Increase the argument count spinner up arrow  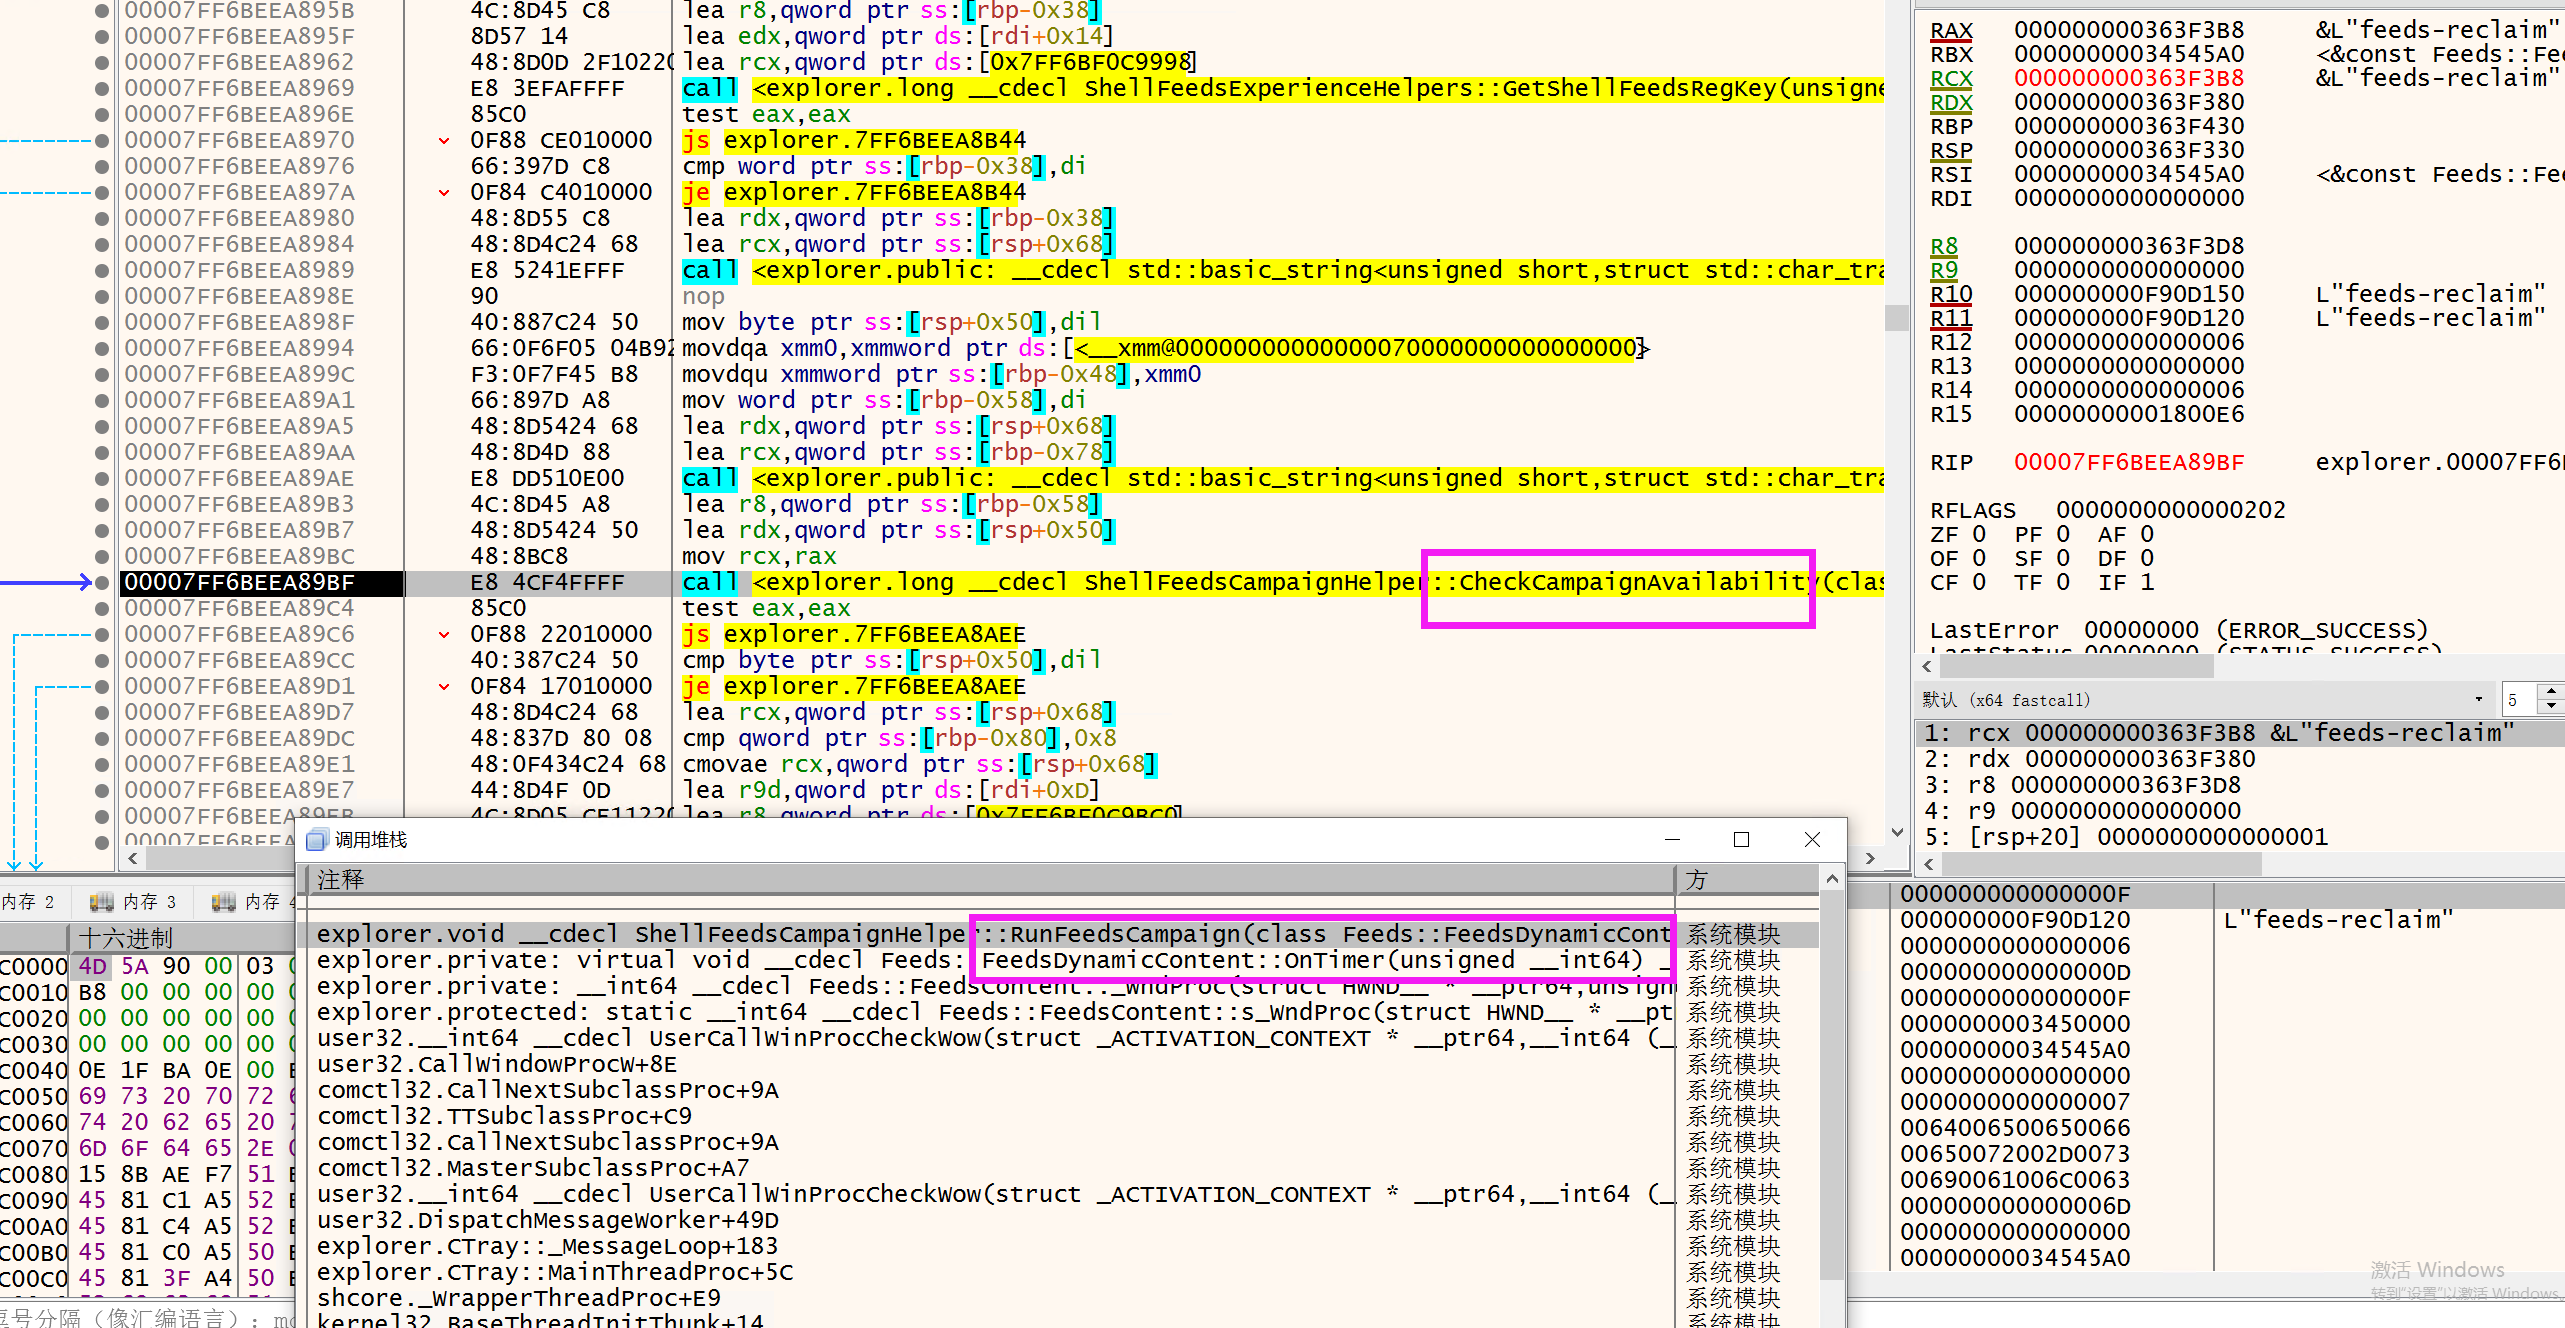point(2551,692)
